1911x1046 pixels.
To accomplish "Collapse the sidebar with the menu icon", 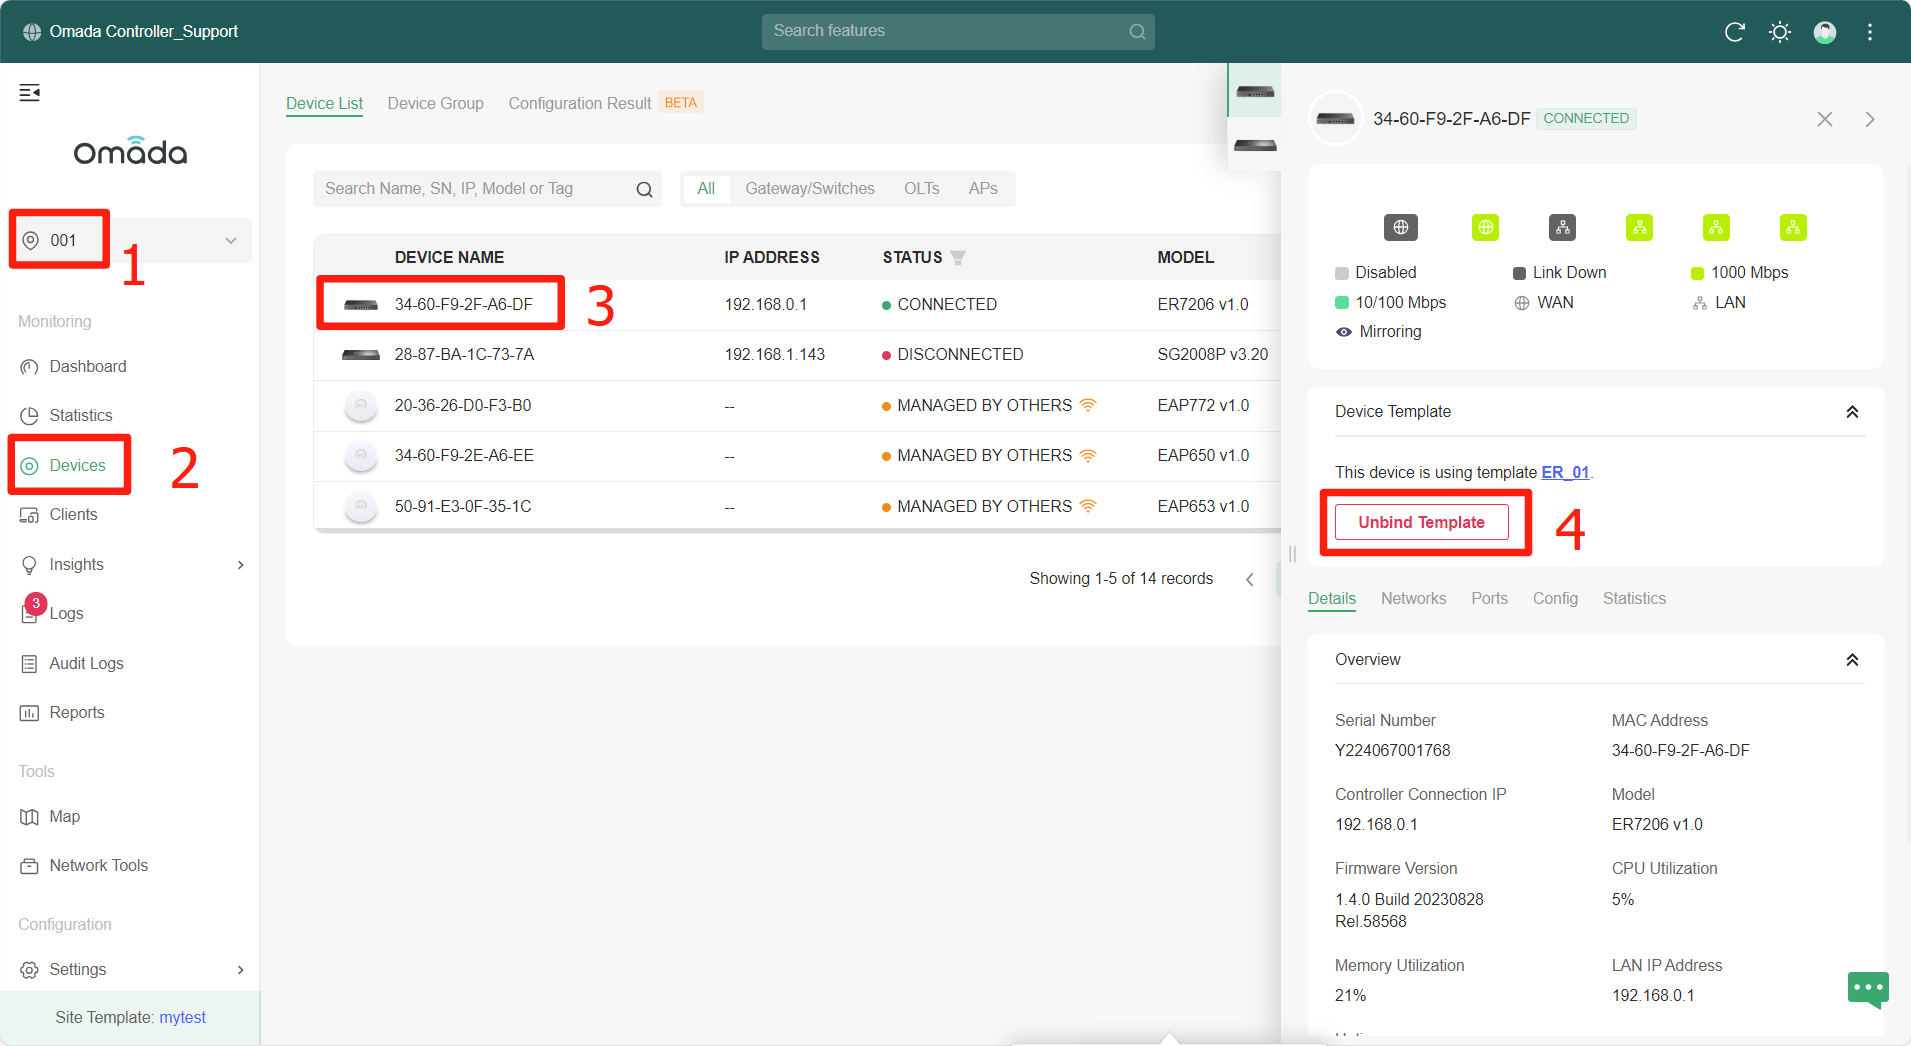I will click(30, 93).
